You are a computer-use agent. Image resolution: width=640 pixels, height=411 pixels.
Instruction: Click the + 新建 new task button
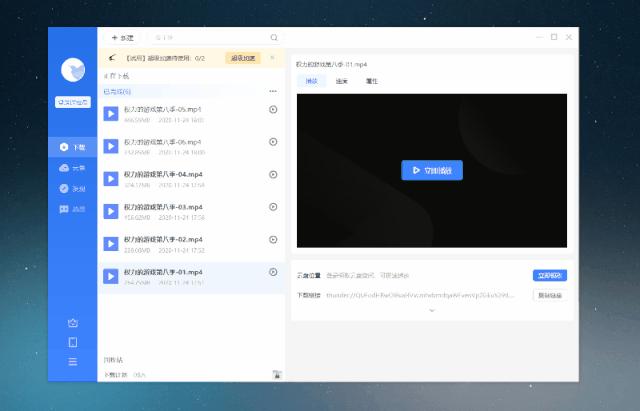click(x=122, y=38)
